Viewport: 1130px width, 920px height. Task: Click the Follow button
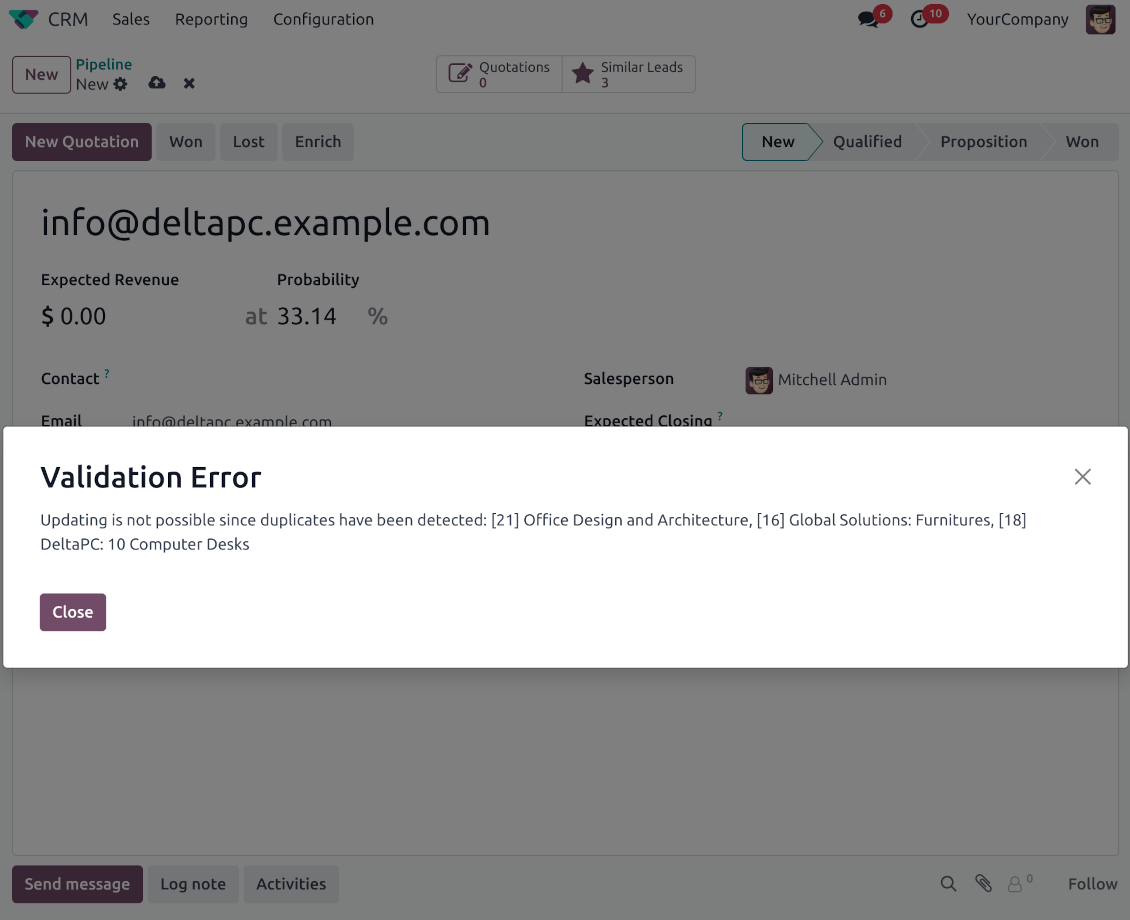pyautogui.click(x=1092, y=884)
